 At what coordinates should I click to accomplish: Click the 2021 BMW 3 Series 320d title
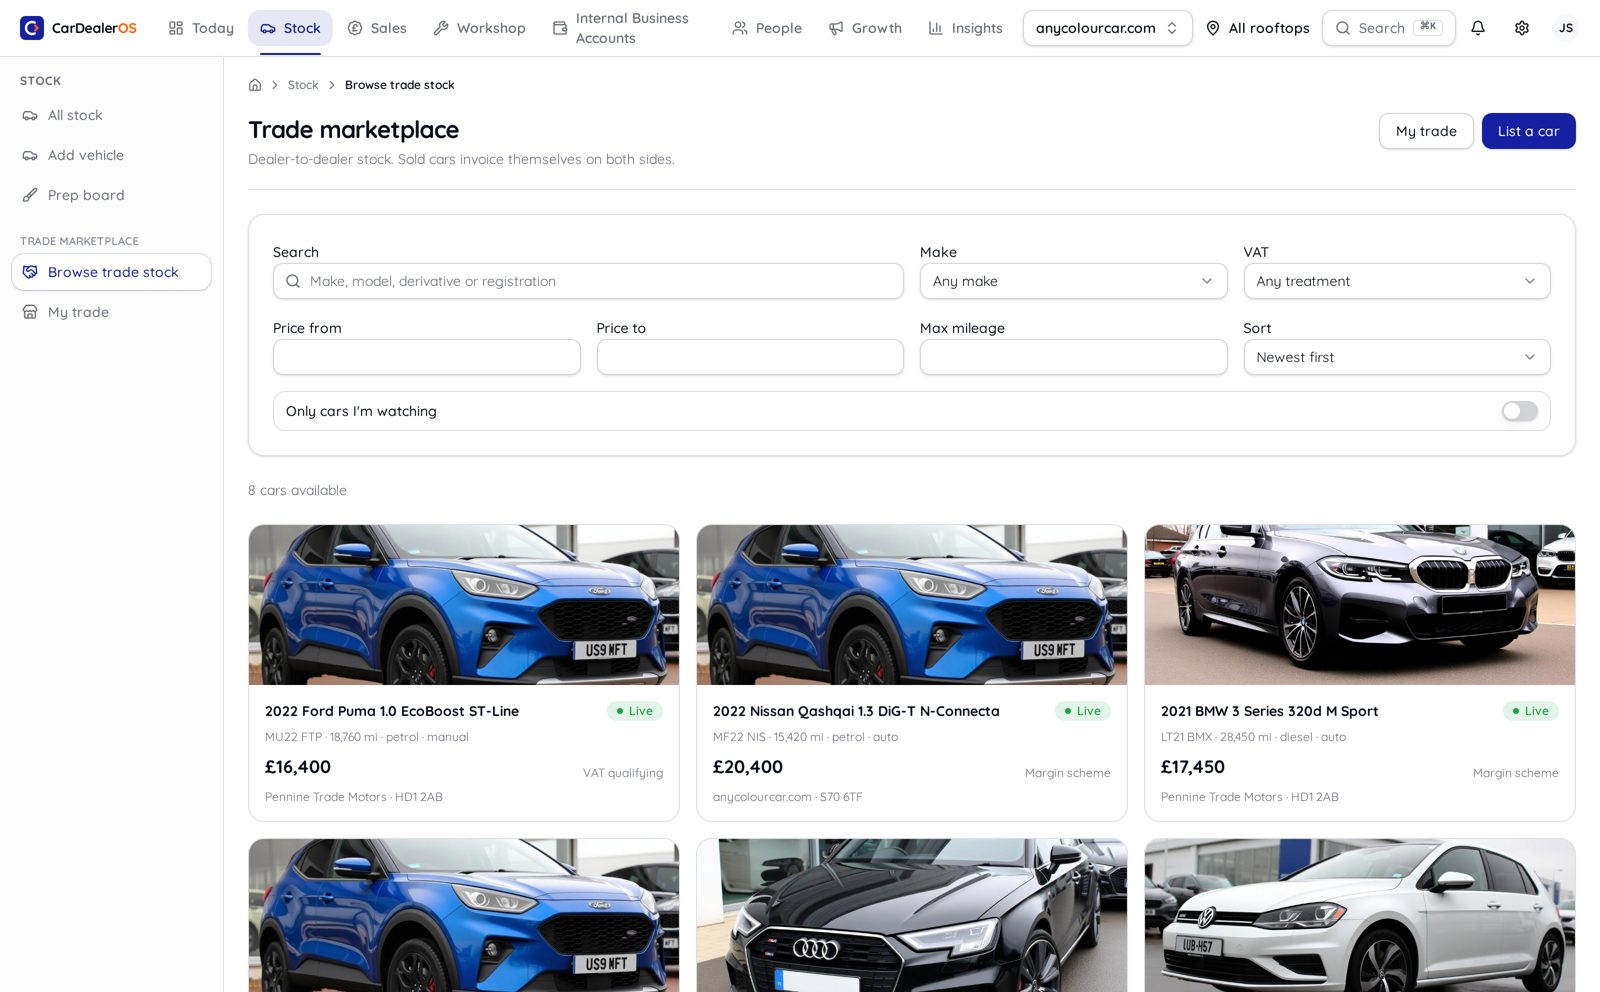(1269, 711)
